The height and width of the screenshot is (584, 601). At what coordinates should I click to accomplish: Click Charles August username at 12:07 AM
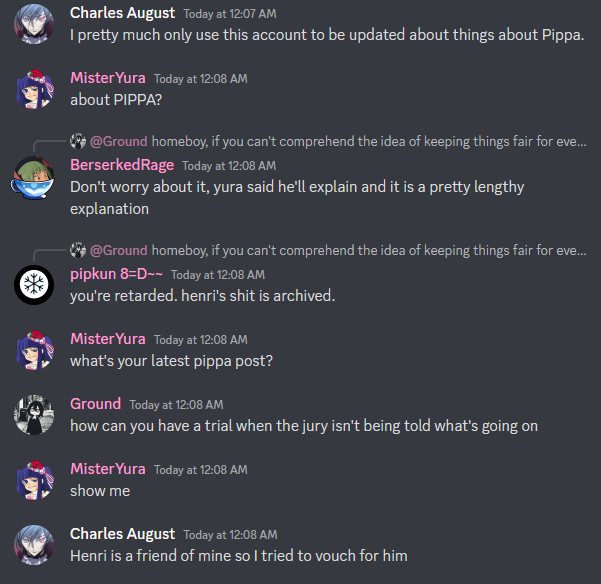click(x=122, y=13)
